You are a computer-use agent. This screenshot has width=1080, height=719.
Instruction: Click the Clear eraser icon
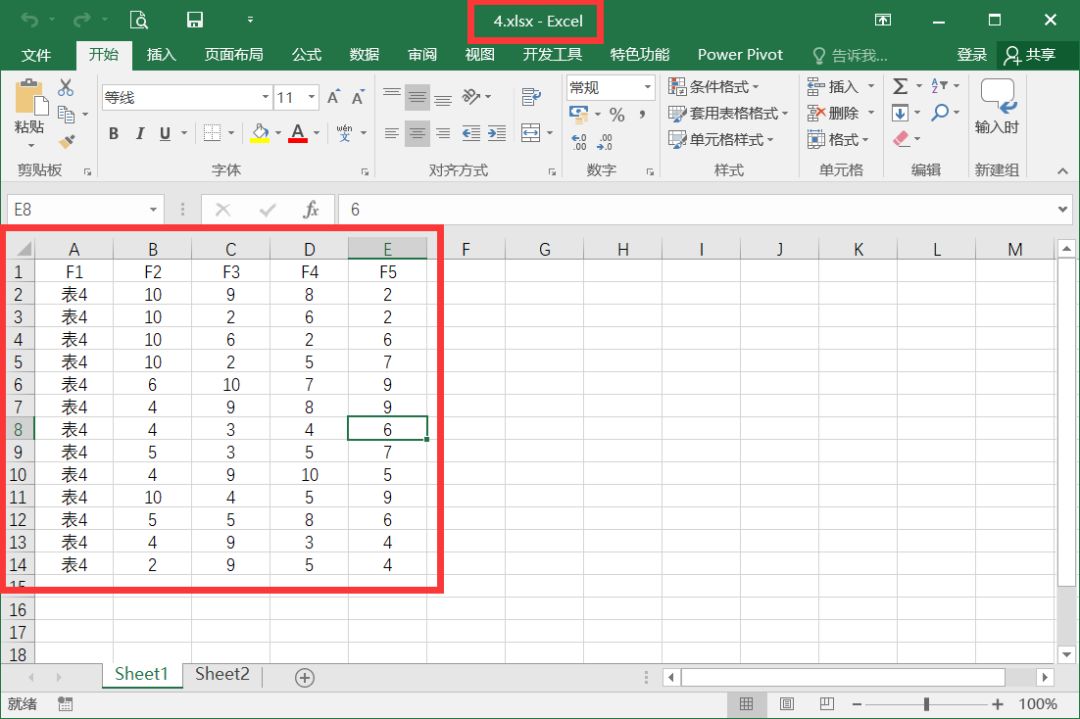pos(902,139)
